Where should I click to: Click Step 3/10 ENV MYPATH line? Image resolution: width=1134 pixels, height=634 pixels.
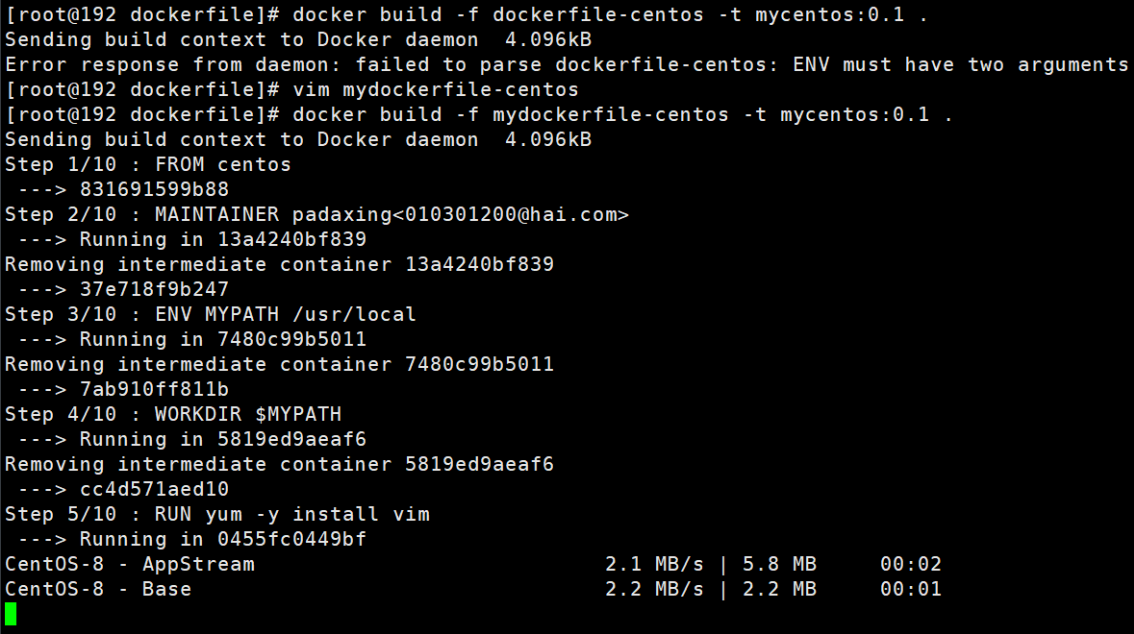click(x=210, y=314)
